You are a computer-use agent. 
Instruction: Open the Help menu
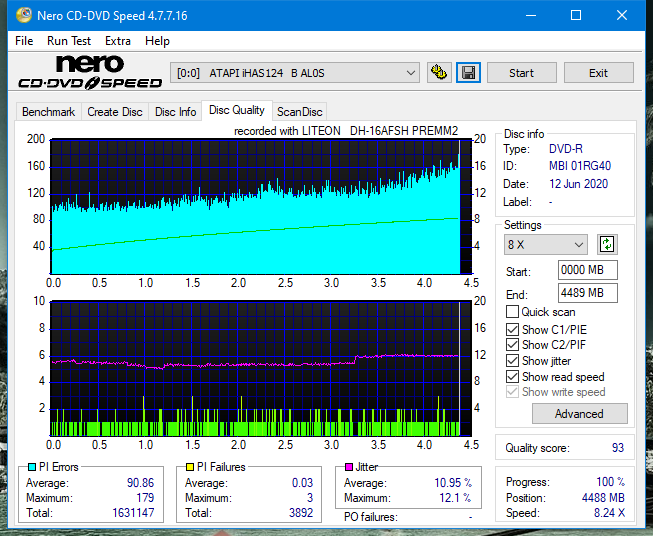157,41
